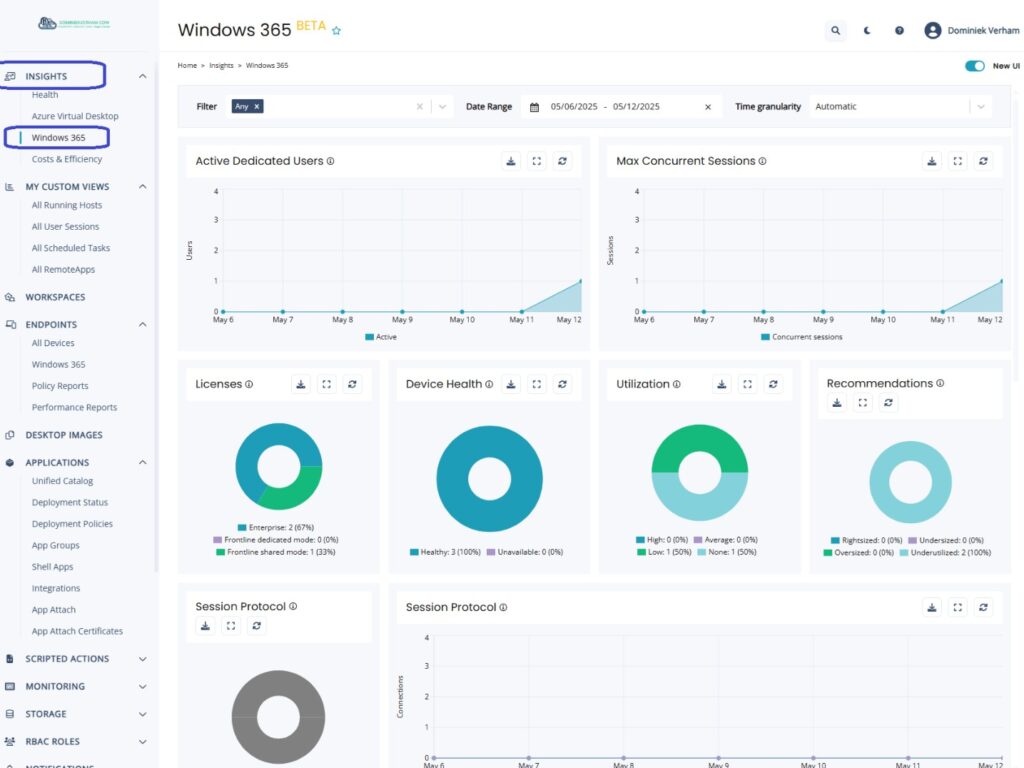Open Licenses chart in fullscreen
Image resolution: width=1024 pixels, height=768 pixels.
coord(327,384)
